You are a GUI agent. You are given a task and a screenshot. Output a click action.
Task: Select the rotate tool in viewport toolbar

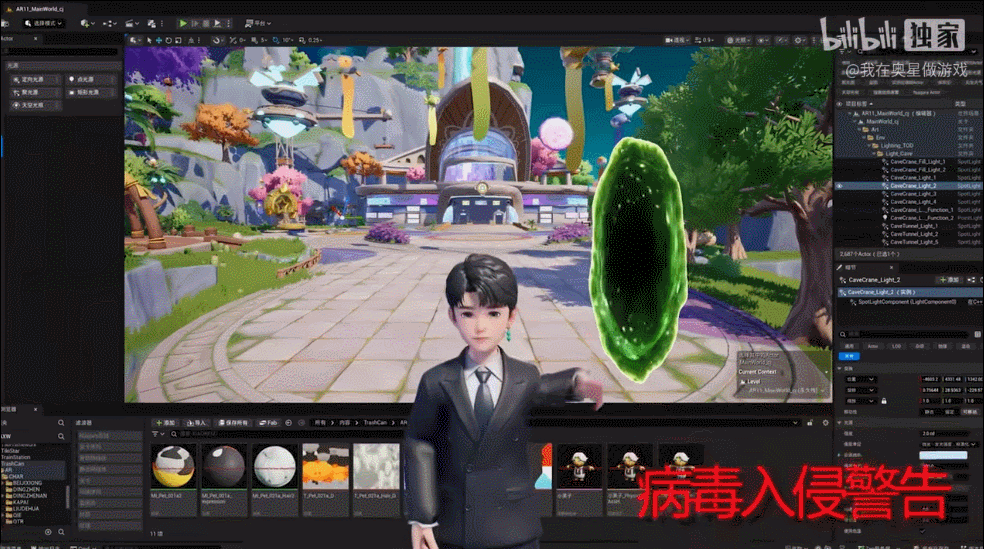(166, 40)
